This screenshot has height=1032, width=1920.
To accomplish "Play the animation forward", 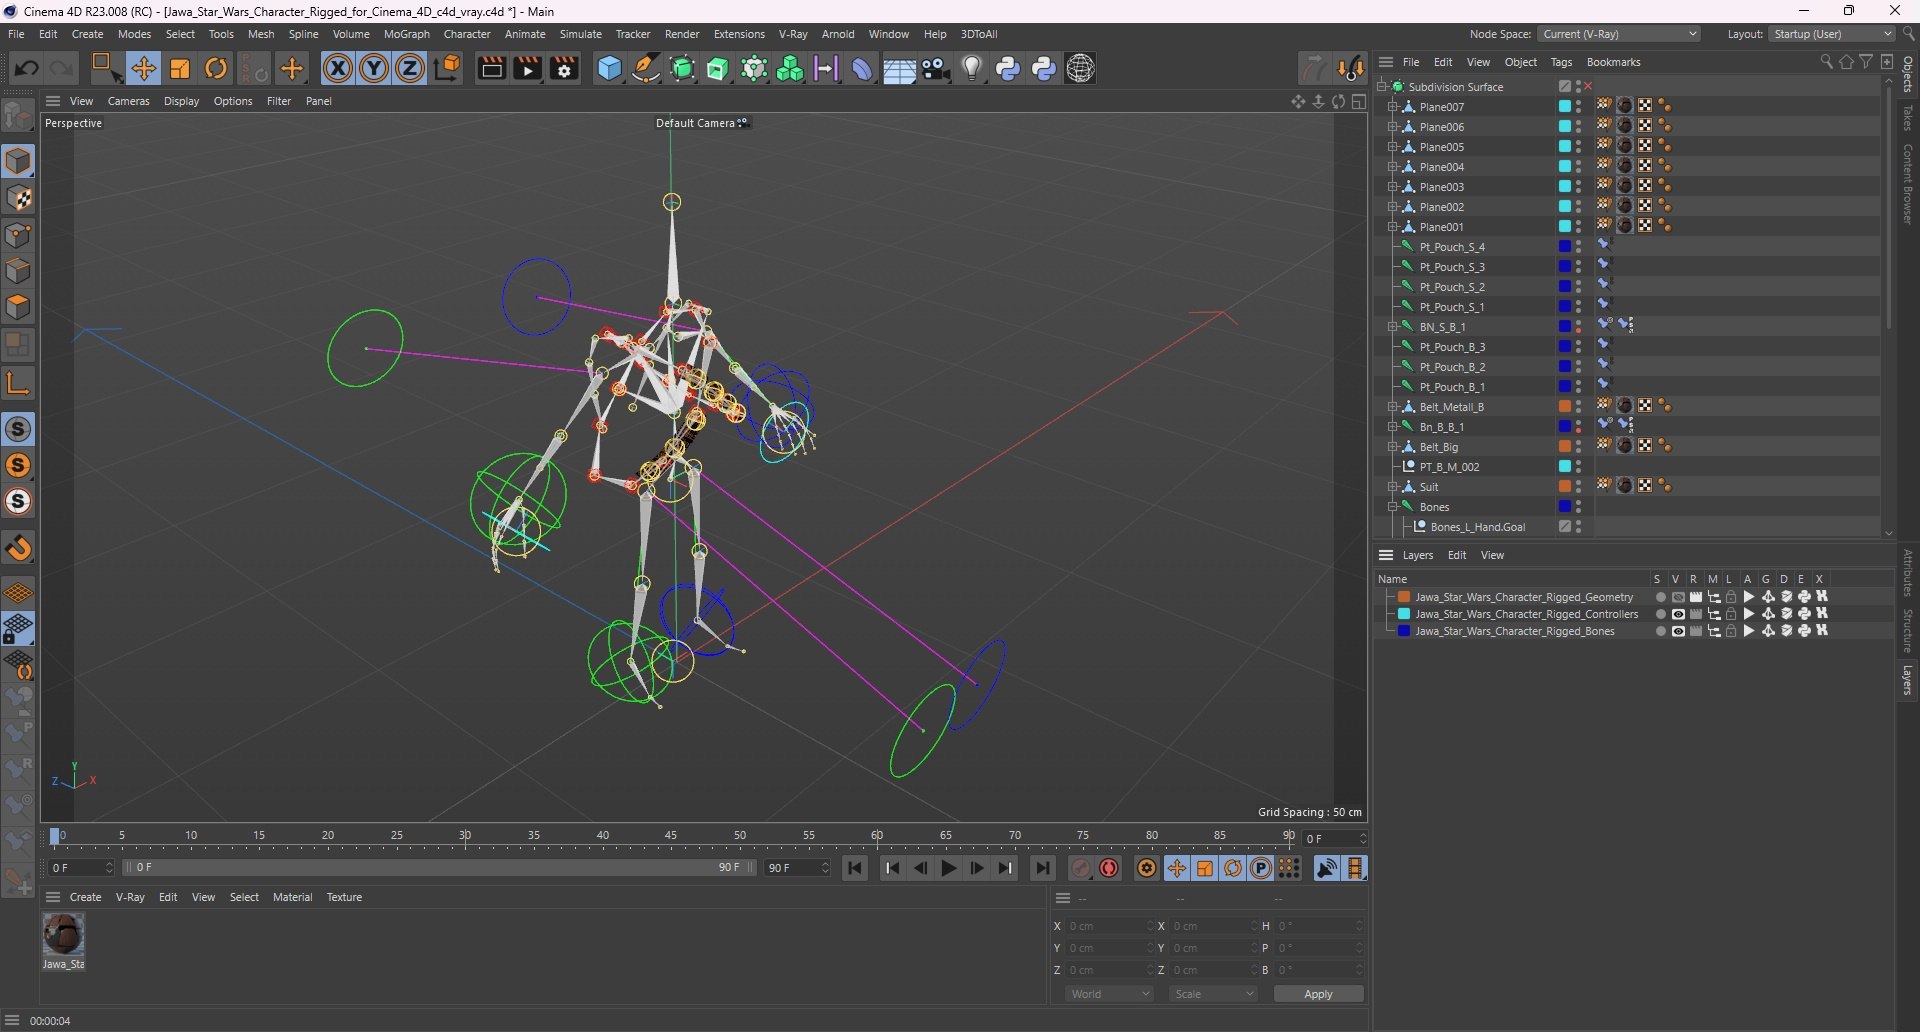I will coord(949,868).
